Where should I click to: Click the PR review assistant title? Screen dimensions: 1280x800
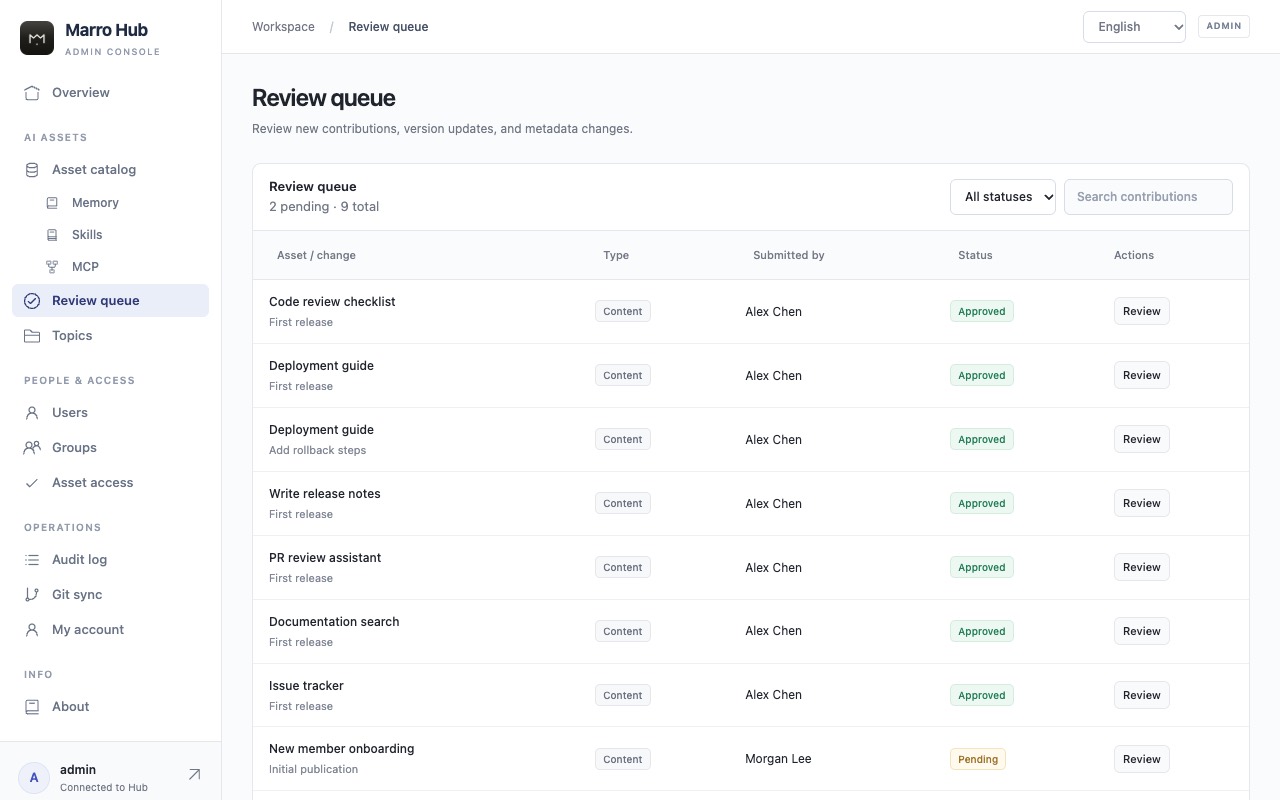click(325, 558)
